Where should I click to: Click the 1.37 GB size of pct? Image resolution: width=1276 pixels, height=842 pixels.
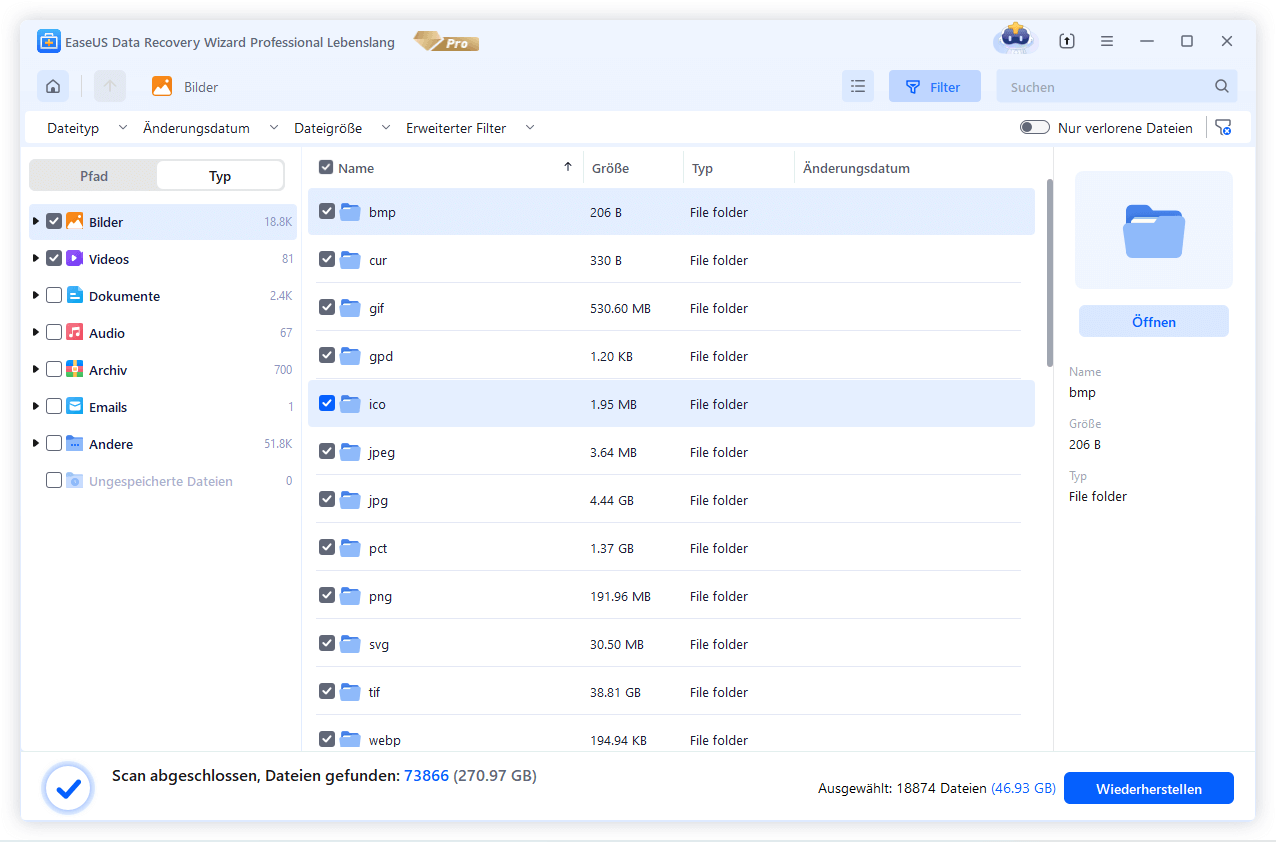tap(612, 548)
